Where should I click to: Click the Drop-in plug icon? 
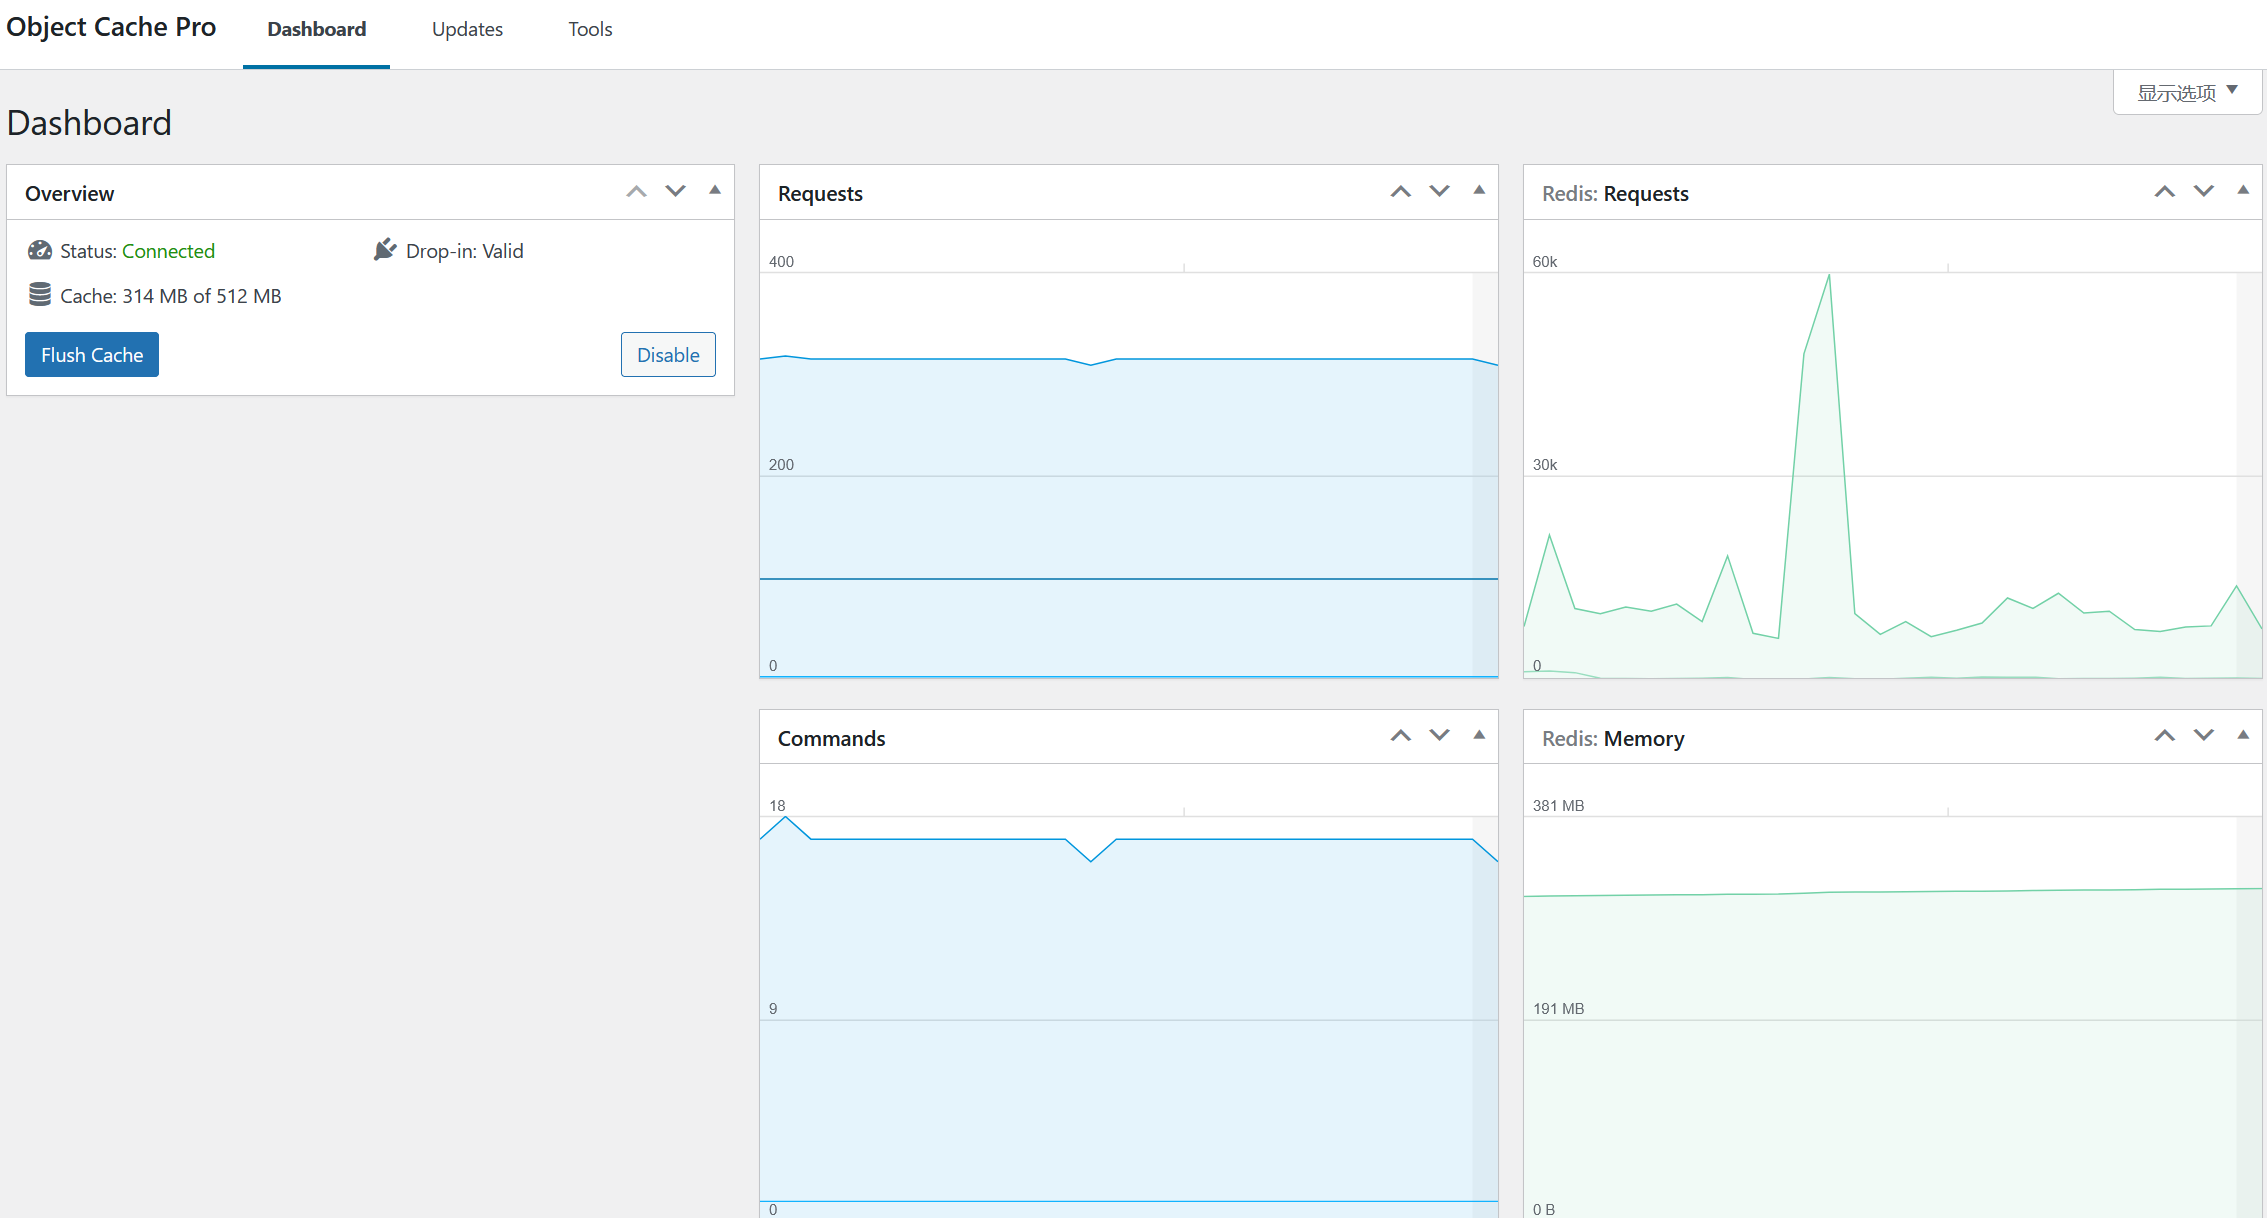coord(385,250)
